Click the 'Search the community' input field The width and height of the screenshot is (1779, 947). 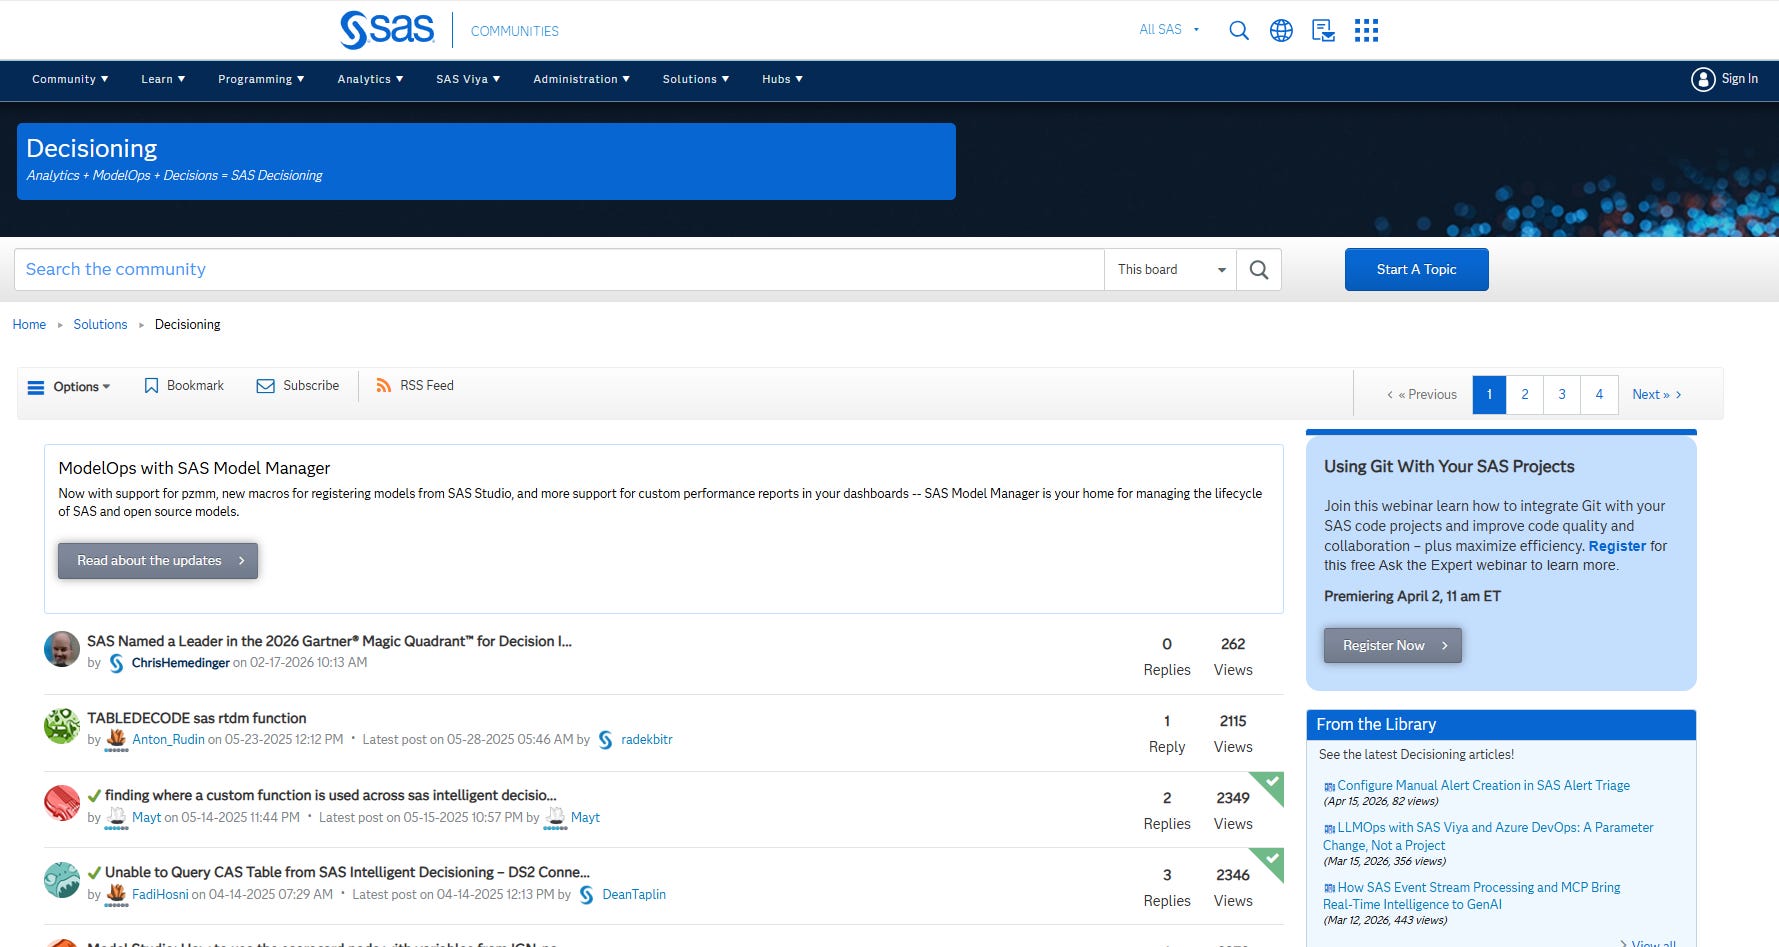(x=559, y=270)
